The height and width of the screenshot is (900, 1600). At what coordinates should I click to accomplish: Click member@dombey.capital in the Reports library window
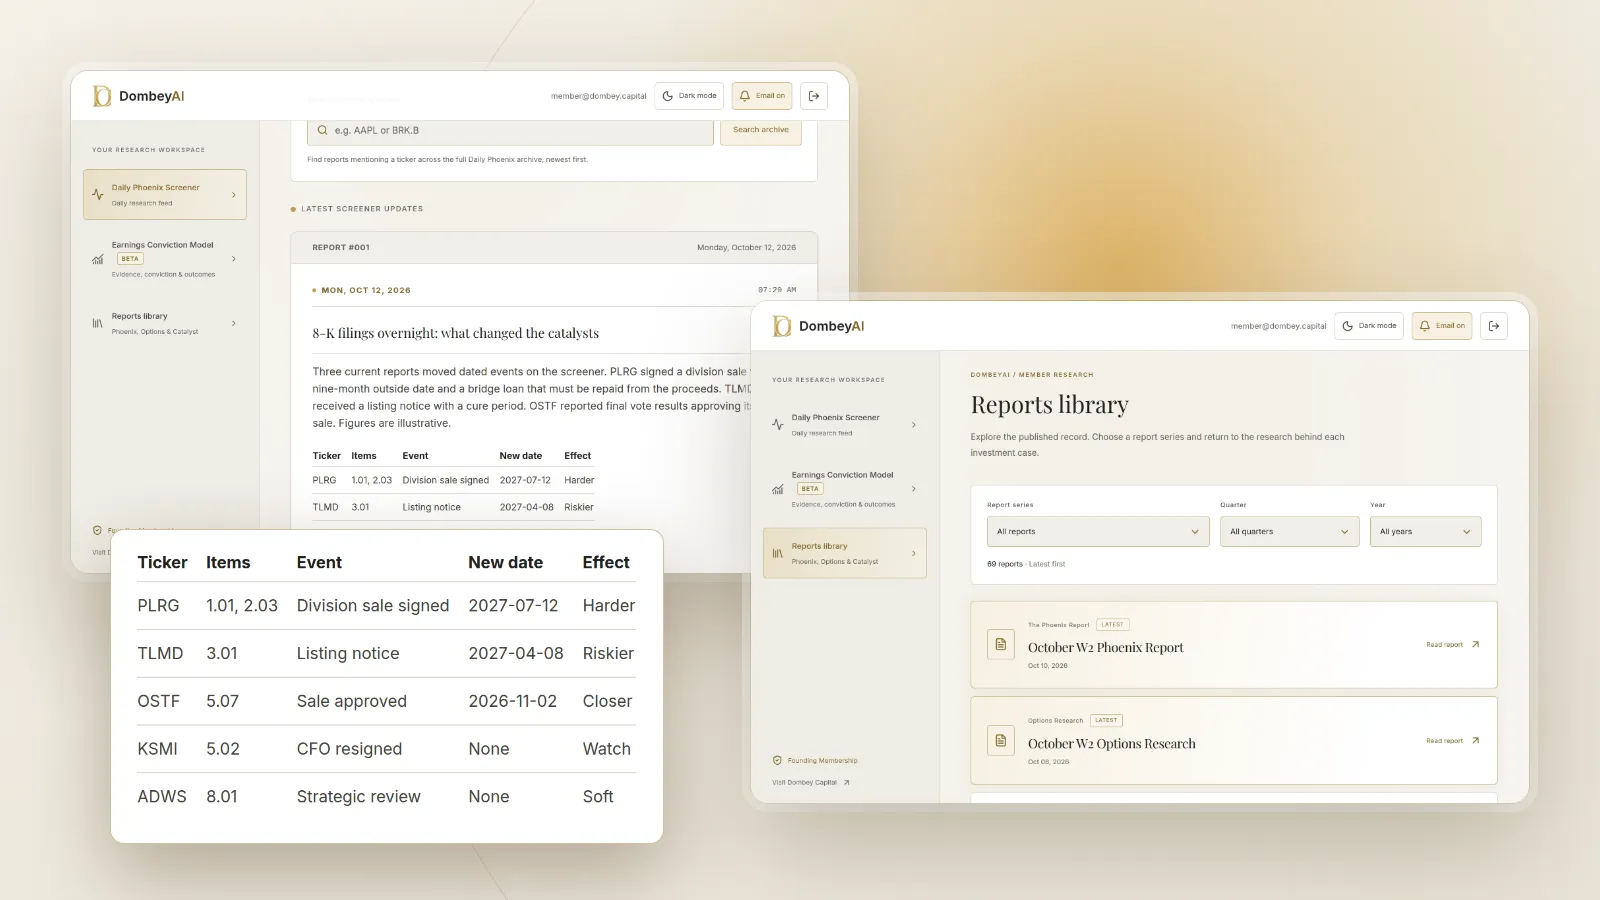click(x=1279, y=326)
